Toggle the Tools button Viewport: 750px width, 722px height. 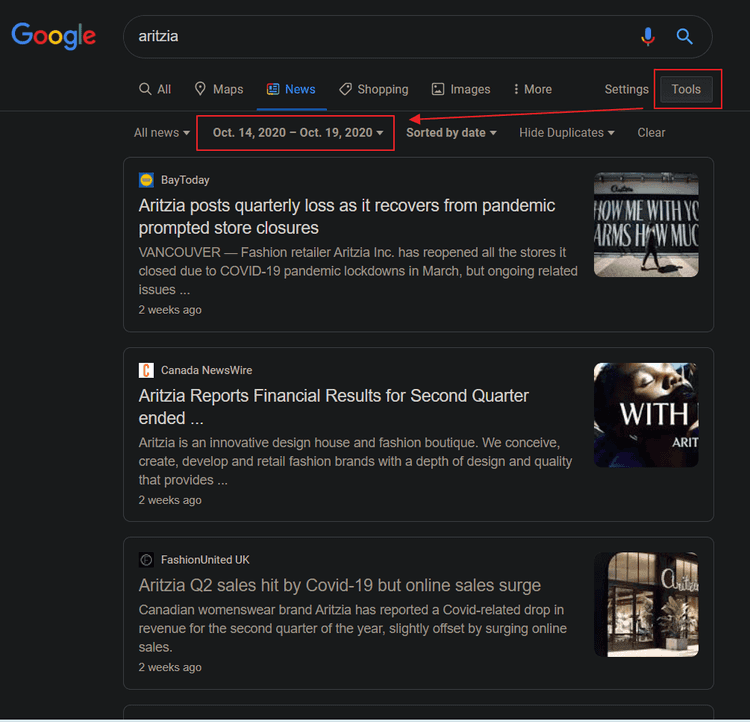(x=686, y=89)
